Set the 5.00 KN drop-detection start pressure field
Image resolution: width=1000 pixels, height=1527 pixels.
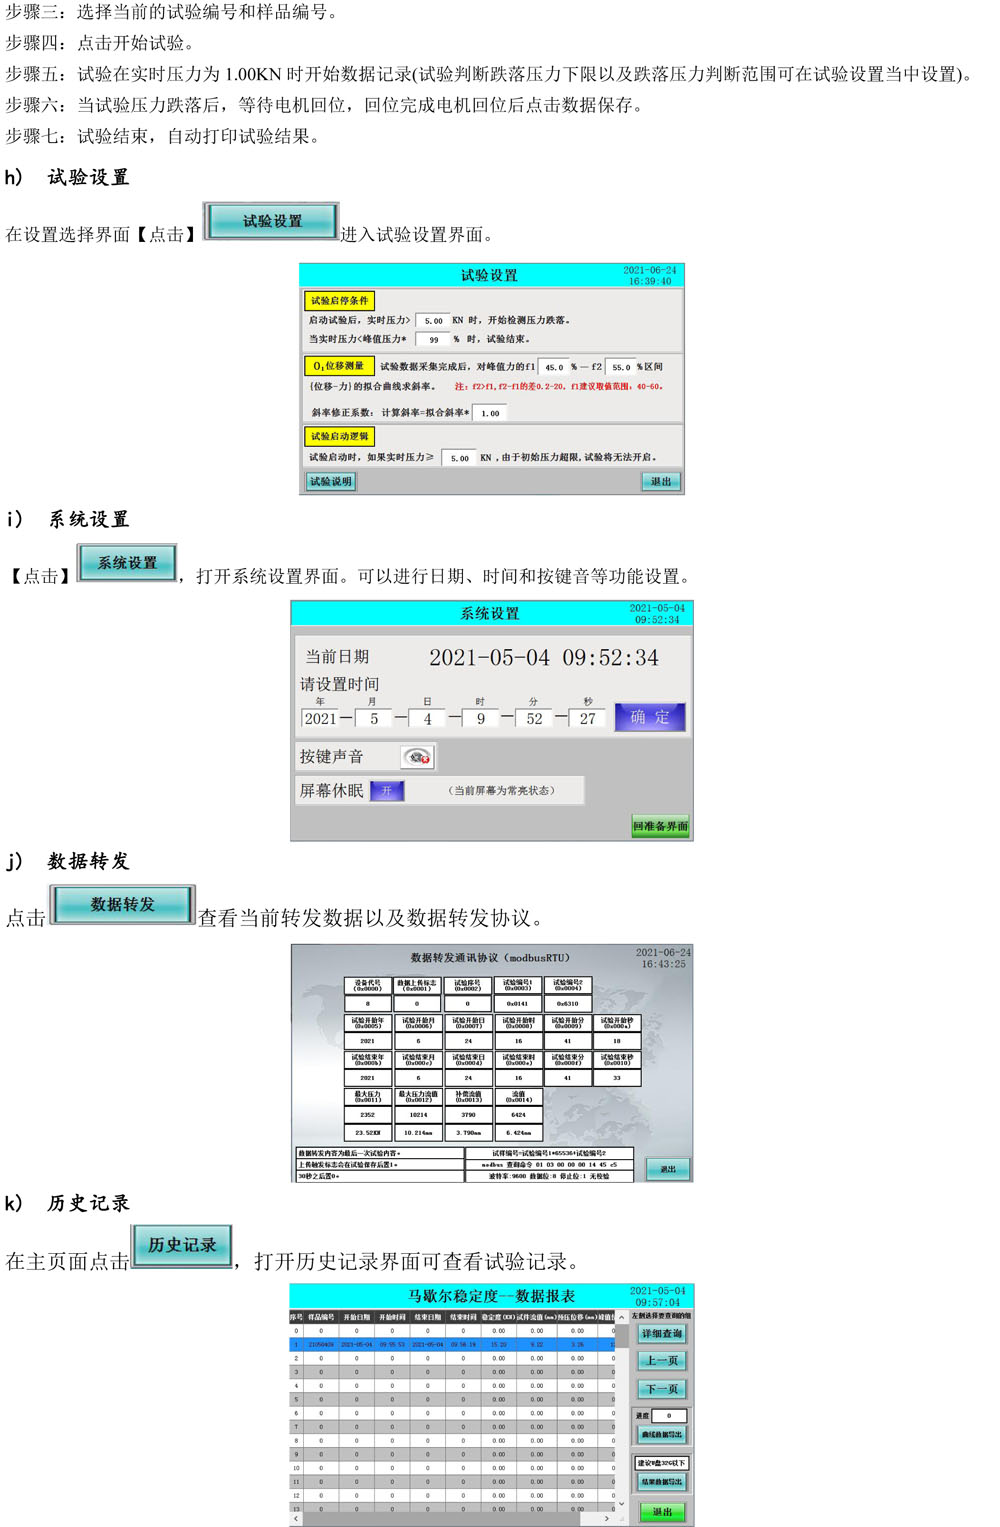pos(432,321)
